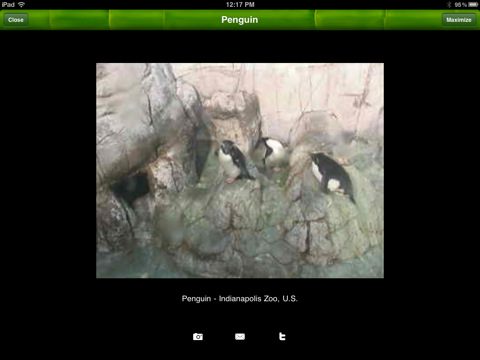Tap the middle penguin in the photo
Screen dimensions: 480x360
point(273,153)
